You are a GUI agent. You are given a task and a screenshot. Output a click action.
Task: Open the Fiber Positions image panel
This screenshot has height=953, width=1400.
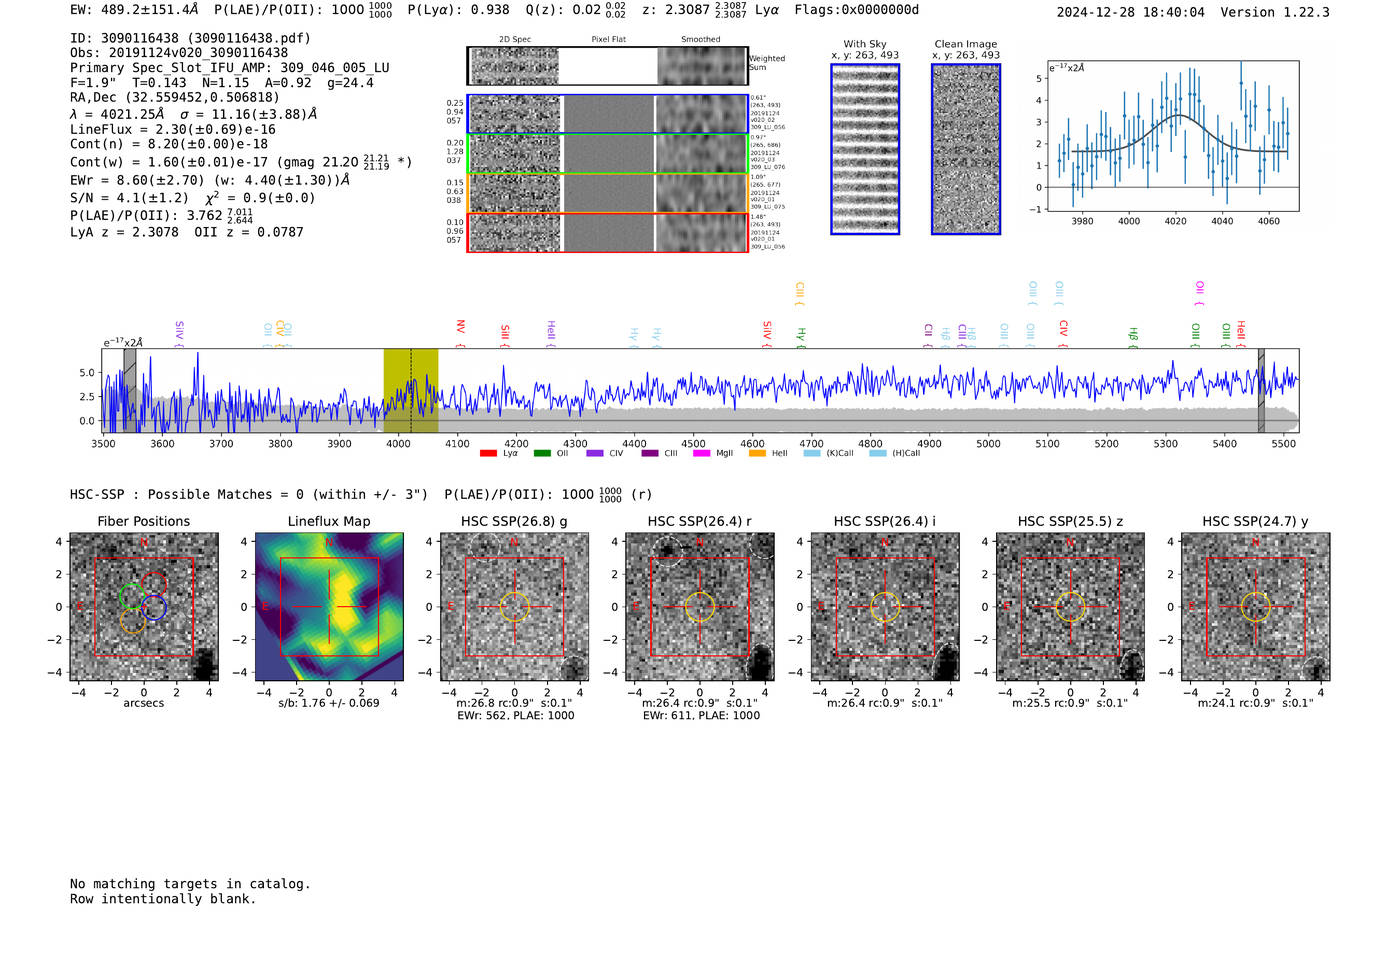point(144,607)
